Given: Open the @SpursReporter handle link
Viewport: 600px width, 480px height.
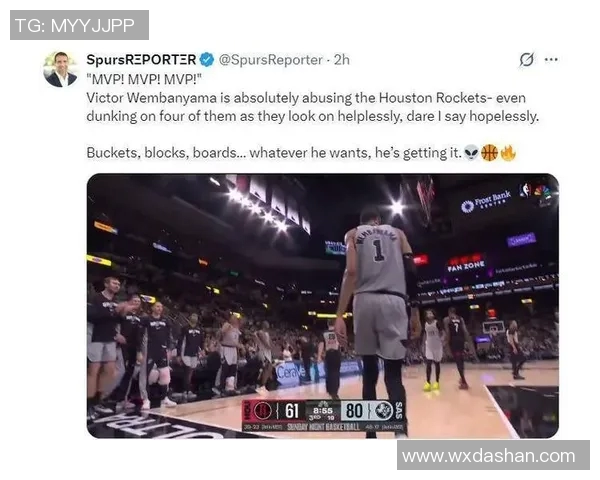Looking at the screenshot, I should coord(271,60).
